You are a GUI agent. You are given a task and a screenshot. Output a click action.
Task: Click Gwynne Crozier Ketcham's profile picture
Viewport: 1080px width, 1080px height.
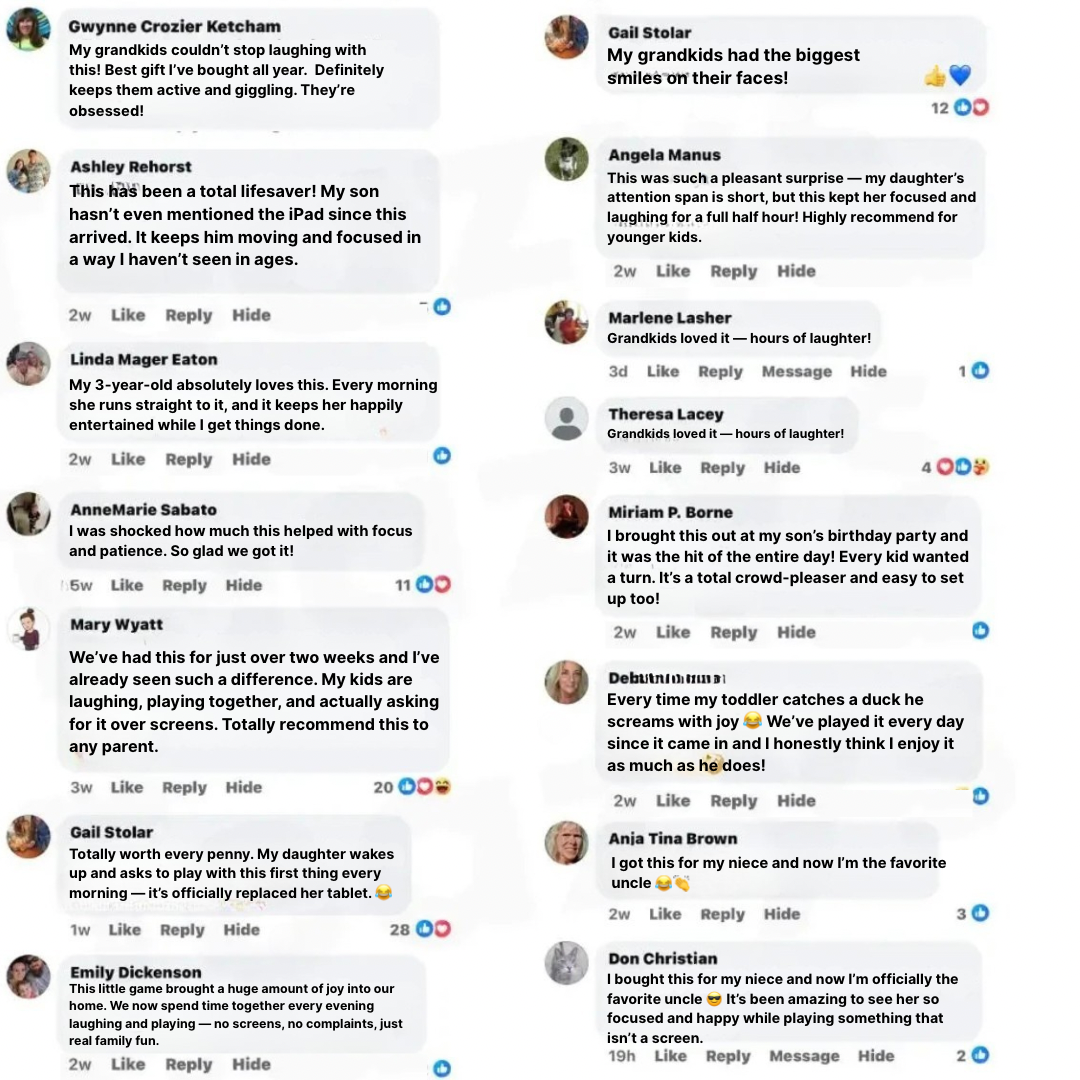pyautogui.click(x=28, y=29)
